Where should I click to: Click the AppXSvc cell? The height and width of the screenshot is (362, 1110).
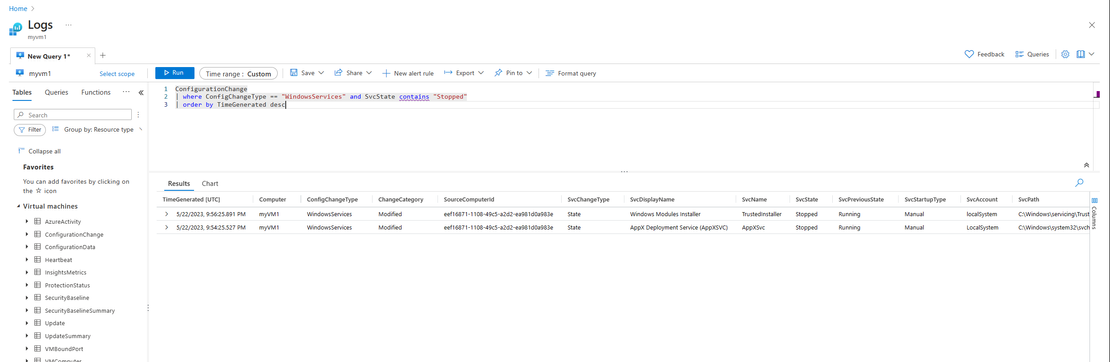(x=753, y=227)
